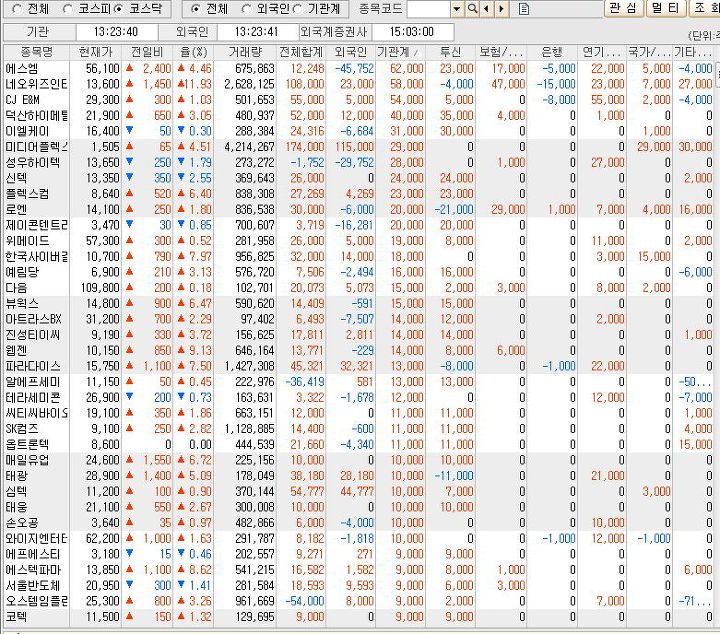Click the 외국계증권사 time value 15:03:00
The width and height of the screenshot is (720, 634).
tap(412, 32)
